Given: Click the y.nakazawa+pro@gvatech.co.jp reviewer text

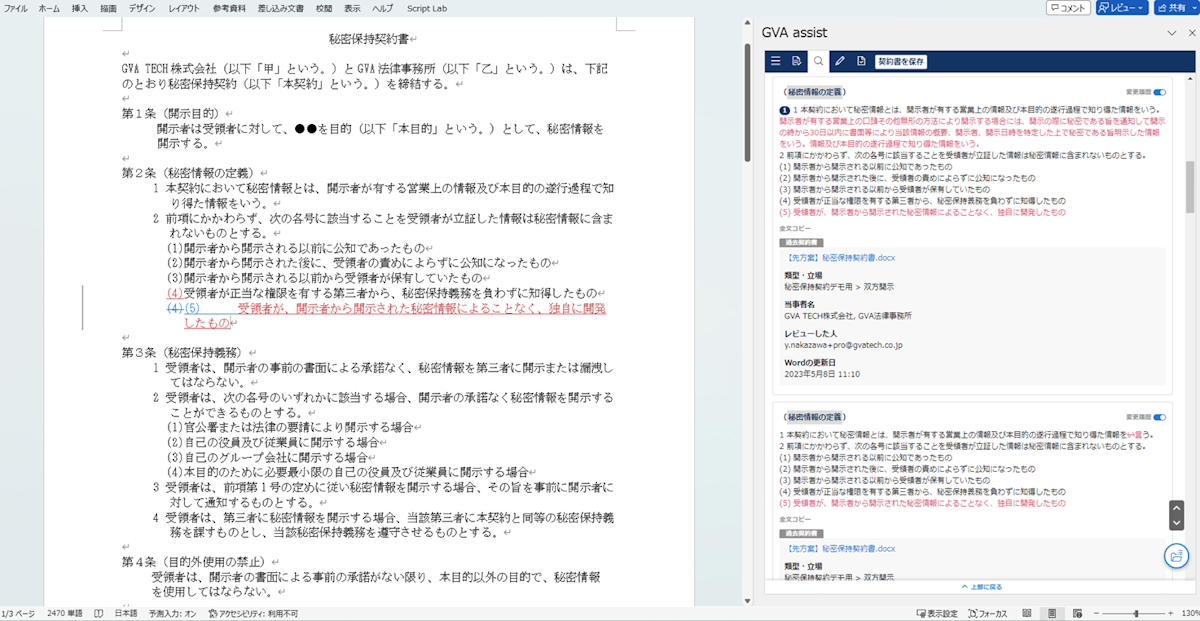Looking at the screenshot, I should point(843,344).
